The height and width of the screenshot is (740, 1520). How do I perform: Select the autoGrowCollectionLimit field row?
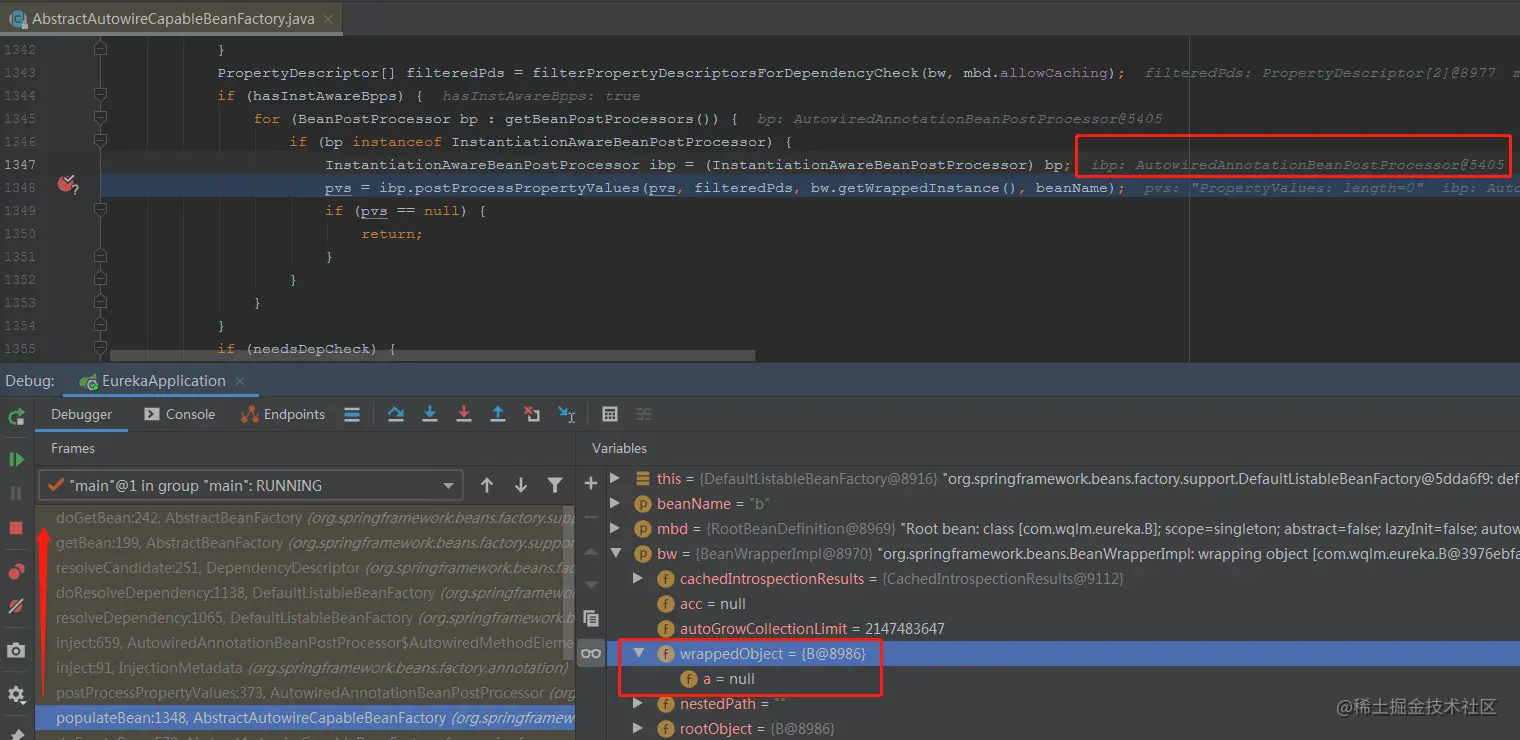[1064, 629]
